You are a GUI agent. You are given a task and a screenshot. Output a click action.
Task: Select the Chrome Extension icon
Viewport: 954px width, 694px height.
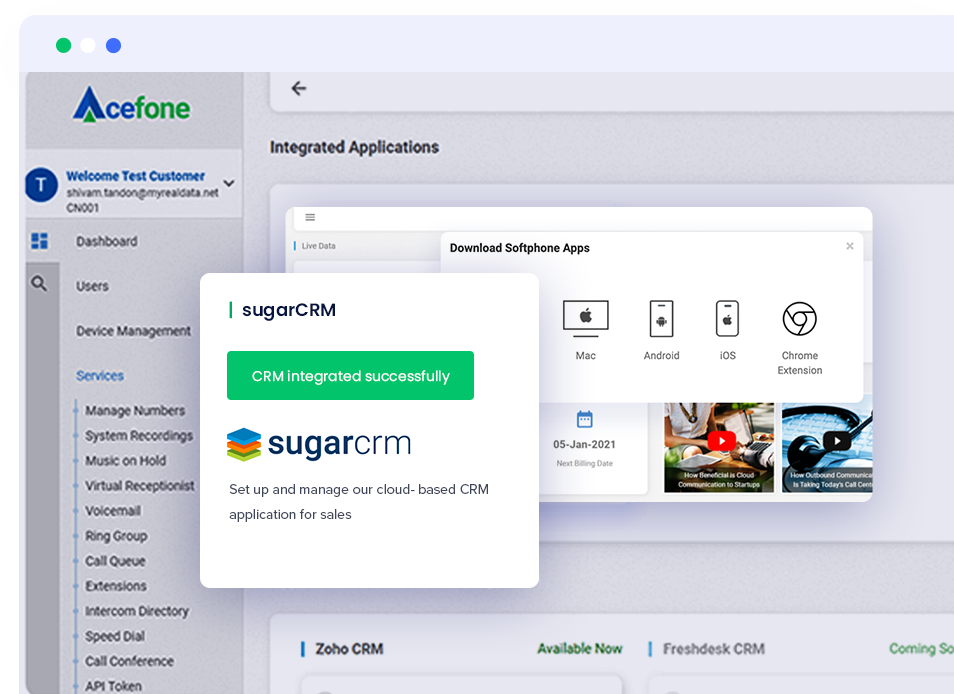coord(799,319)
